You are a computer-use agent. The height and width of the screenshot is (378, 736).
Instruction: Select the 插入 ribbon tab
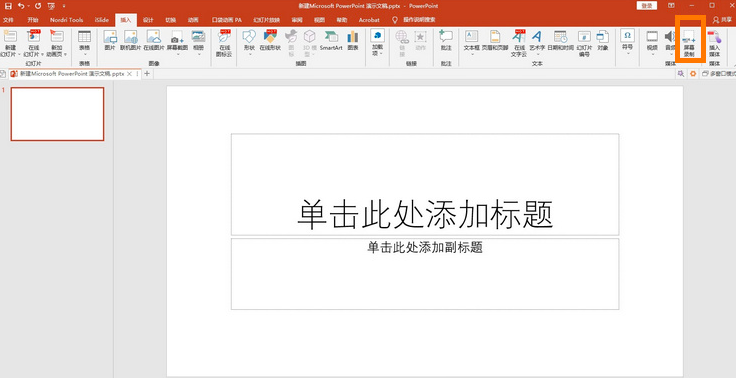pos(126,20)
